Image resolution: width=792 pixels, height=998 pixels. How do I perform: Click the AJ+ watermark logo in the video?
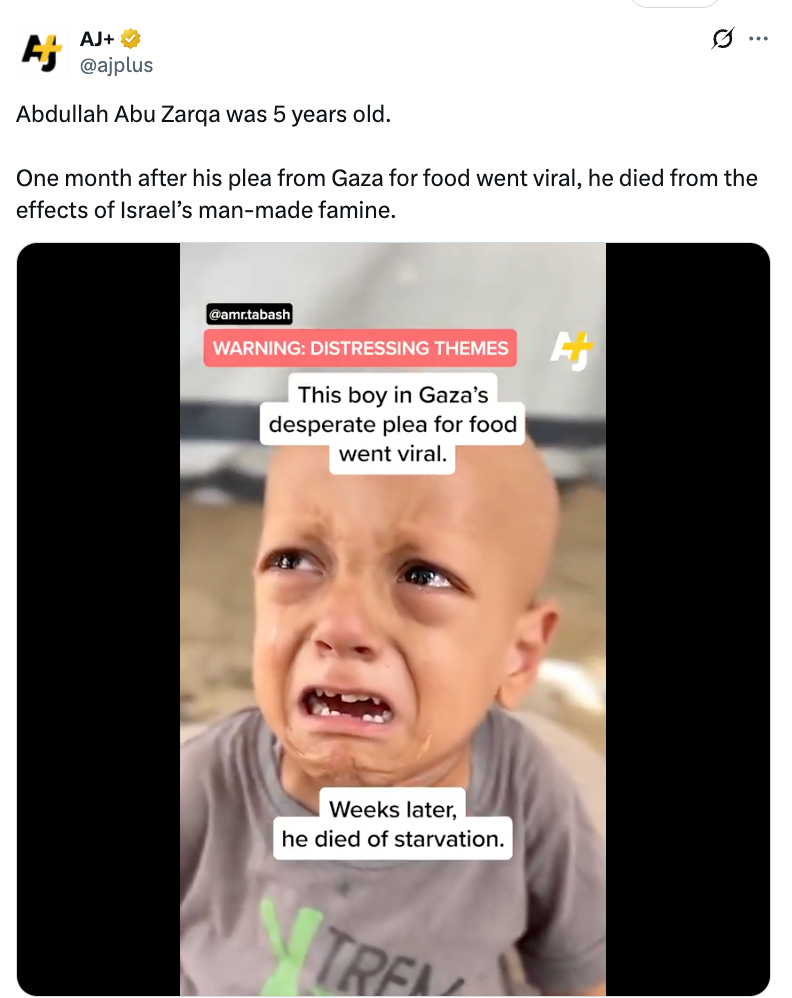coord(571,349)
